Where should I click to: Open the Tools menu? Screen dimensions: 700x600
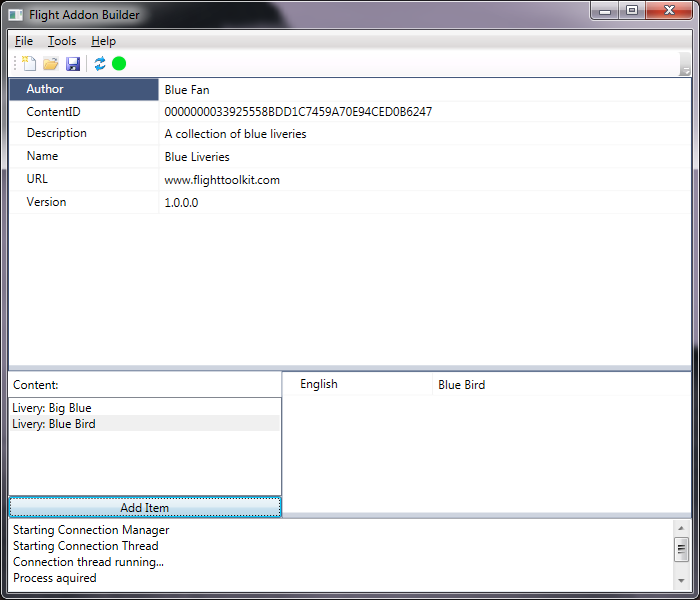click(x=62, y=41)
